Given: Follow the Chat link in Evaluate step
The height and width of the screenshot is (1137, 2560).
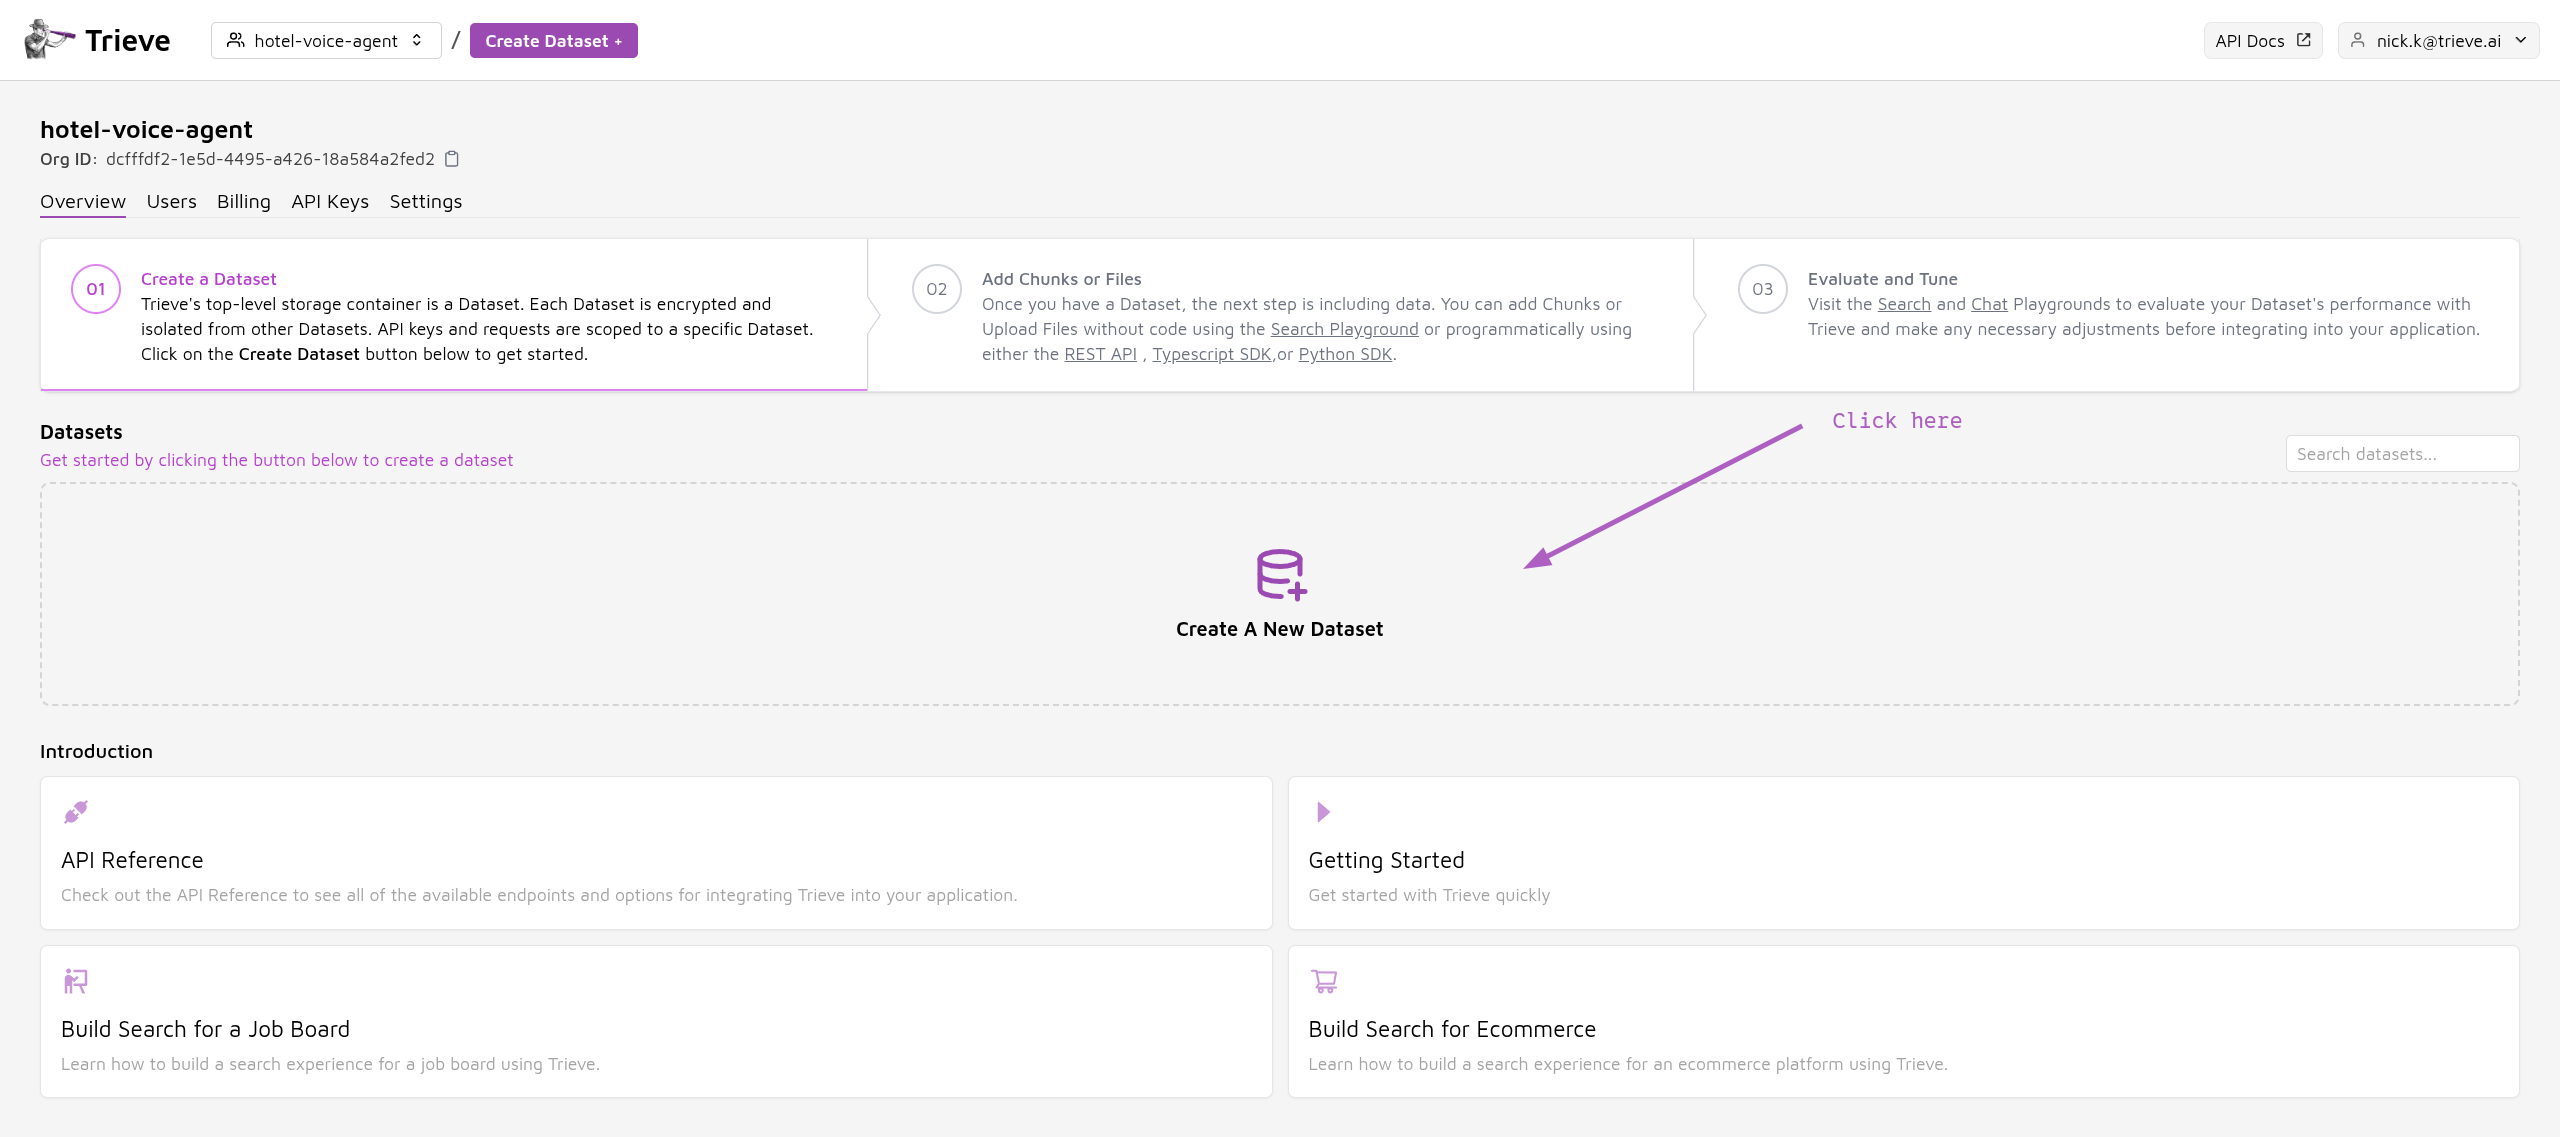Looking at the screenshot, I should point(1989,304).
